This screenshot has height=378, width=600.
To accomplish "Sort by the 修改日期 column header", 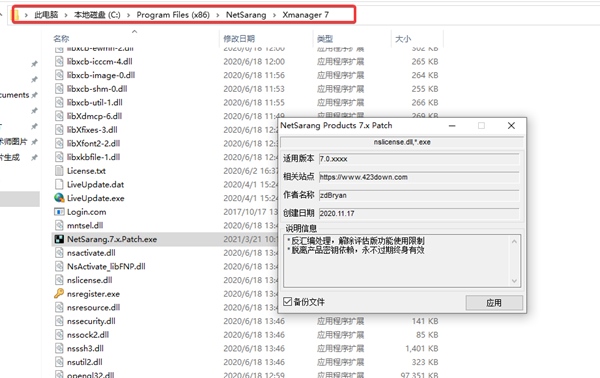I will (239, 39).
